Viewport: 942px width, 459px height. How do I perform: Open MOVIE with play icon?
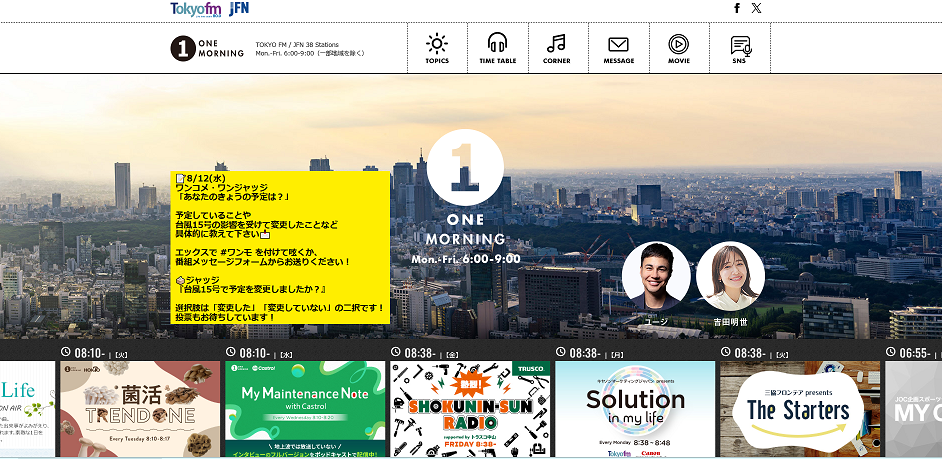[679, 48]
